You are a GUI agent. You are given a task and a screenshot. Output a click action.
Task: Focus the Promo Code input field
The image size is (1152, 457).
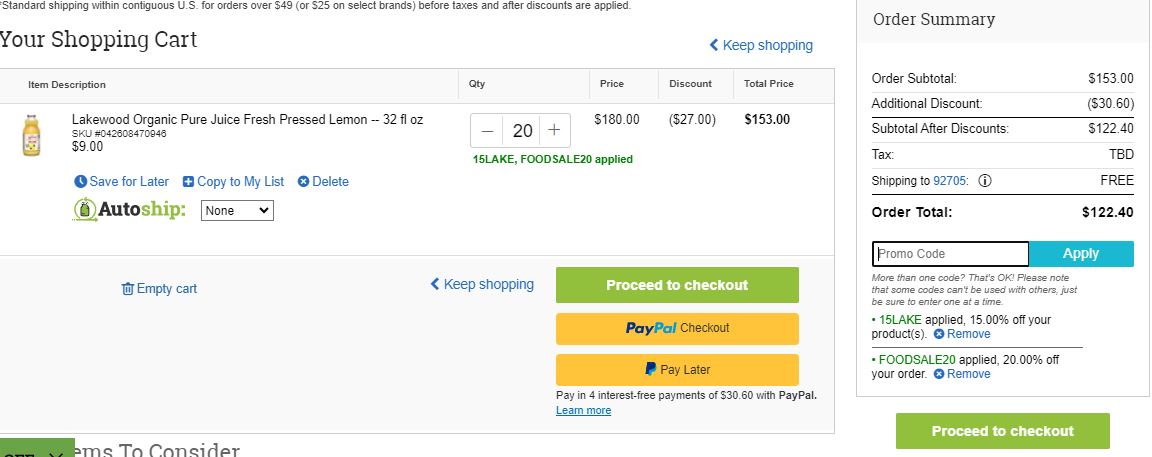tap(951, 253)
